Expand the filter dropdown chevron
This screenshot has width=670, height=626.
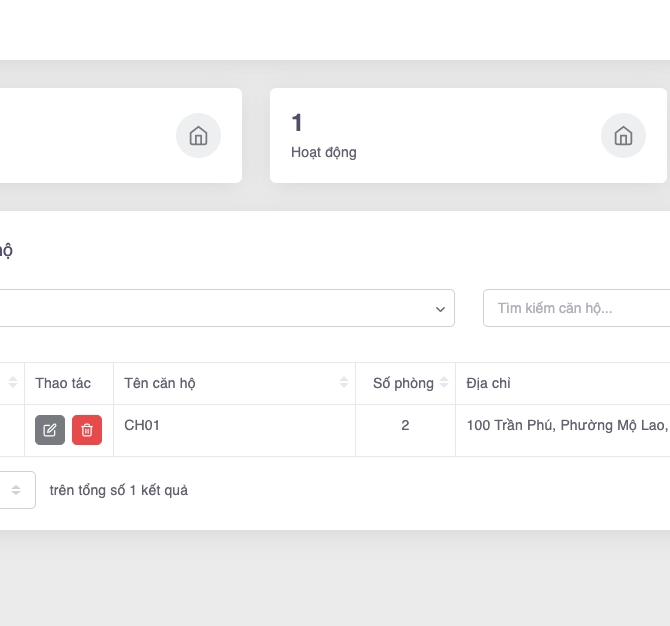click(440, 309)
